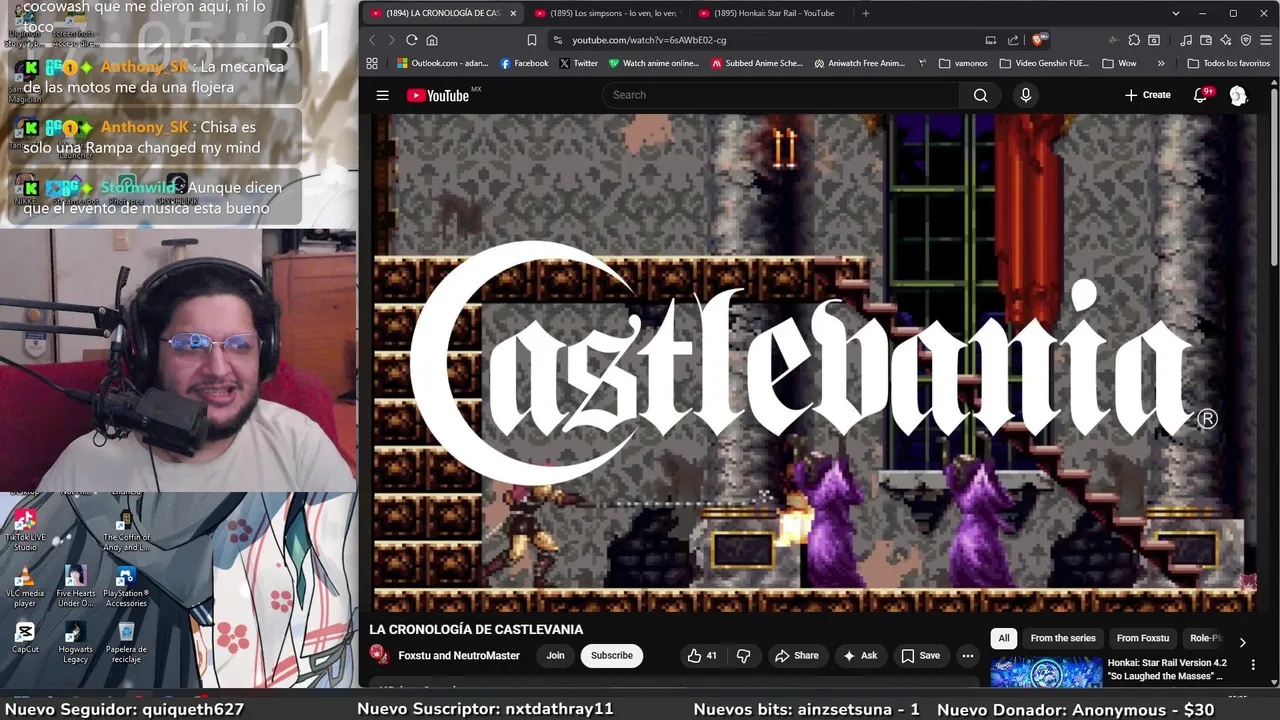Open the Brave VPN shield icon
Viewport: 1280px width, 720px height.
pyautogui.click(x=1246, y=40)
